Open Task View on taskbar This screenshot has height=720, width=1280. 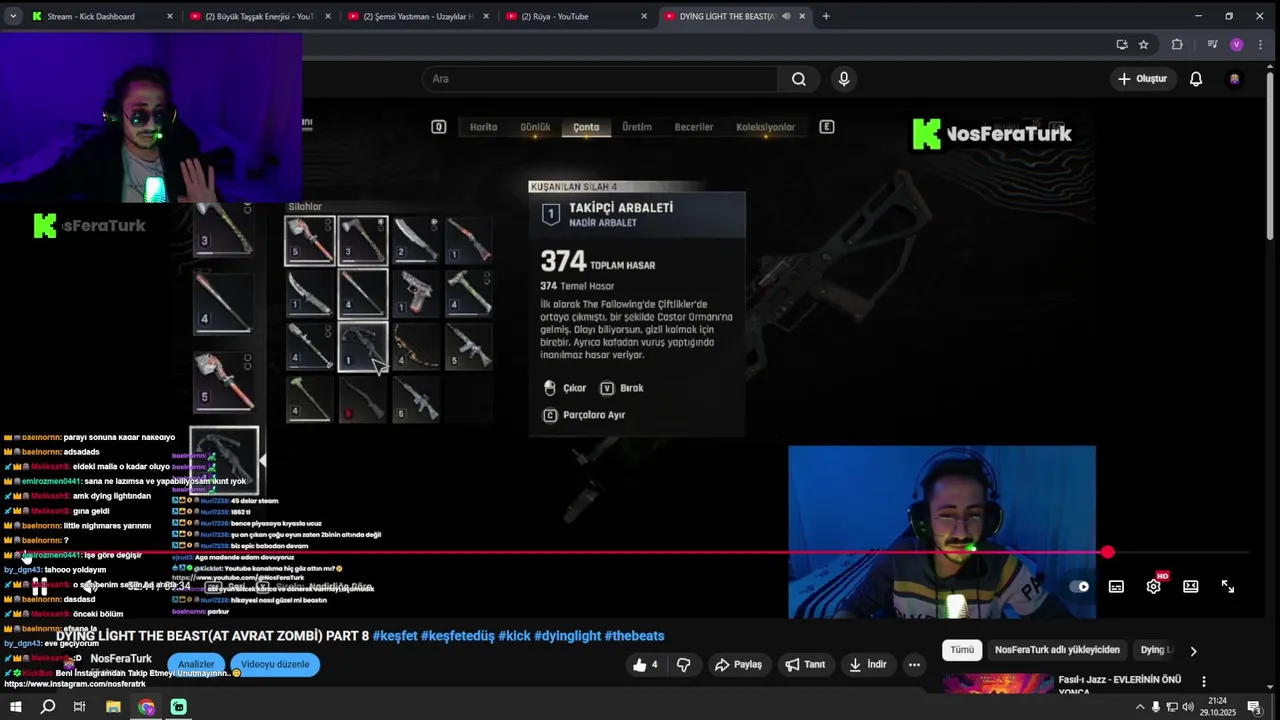point(80,707)
